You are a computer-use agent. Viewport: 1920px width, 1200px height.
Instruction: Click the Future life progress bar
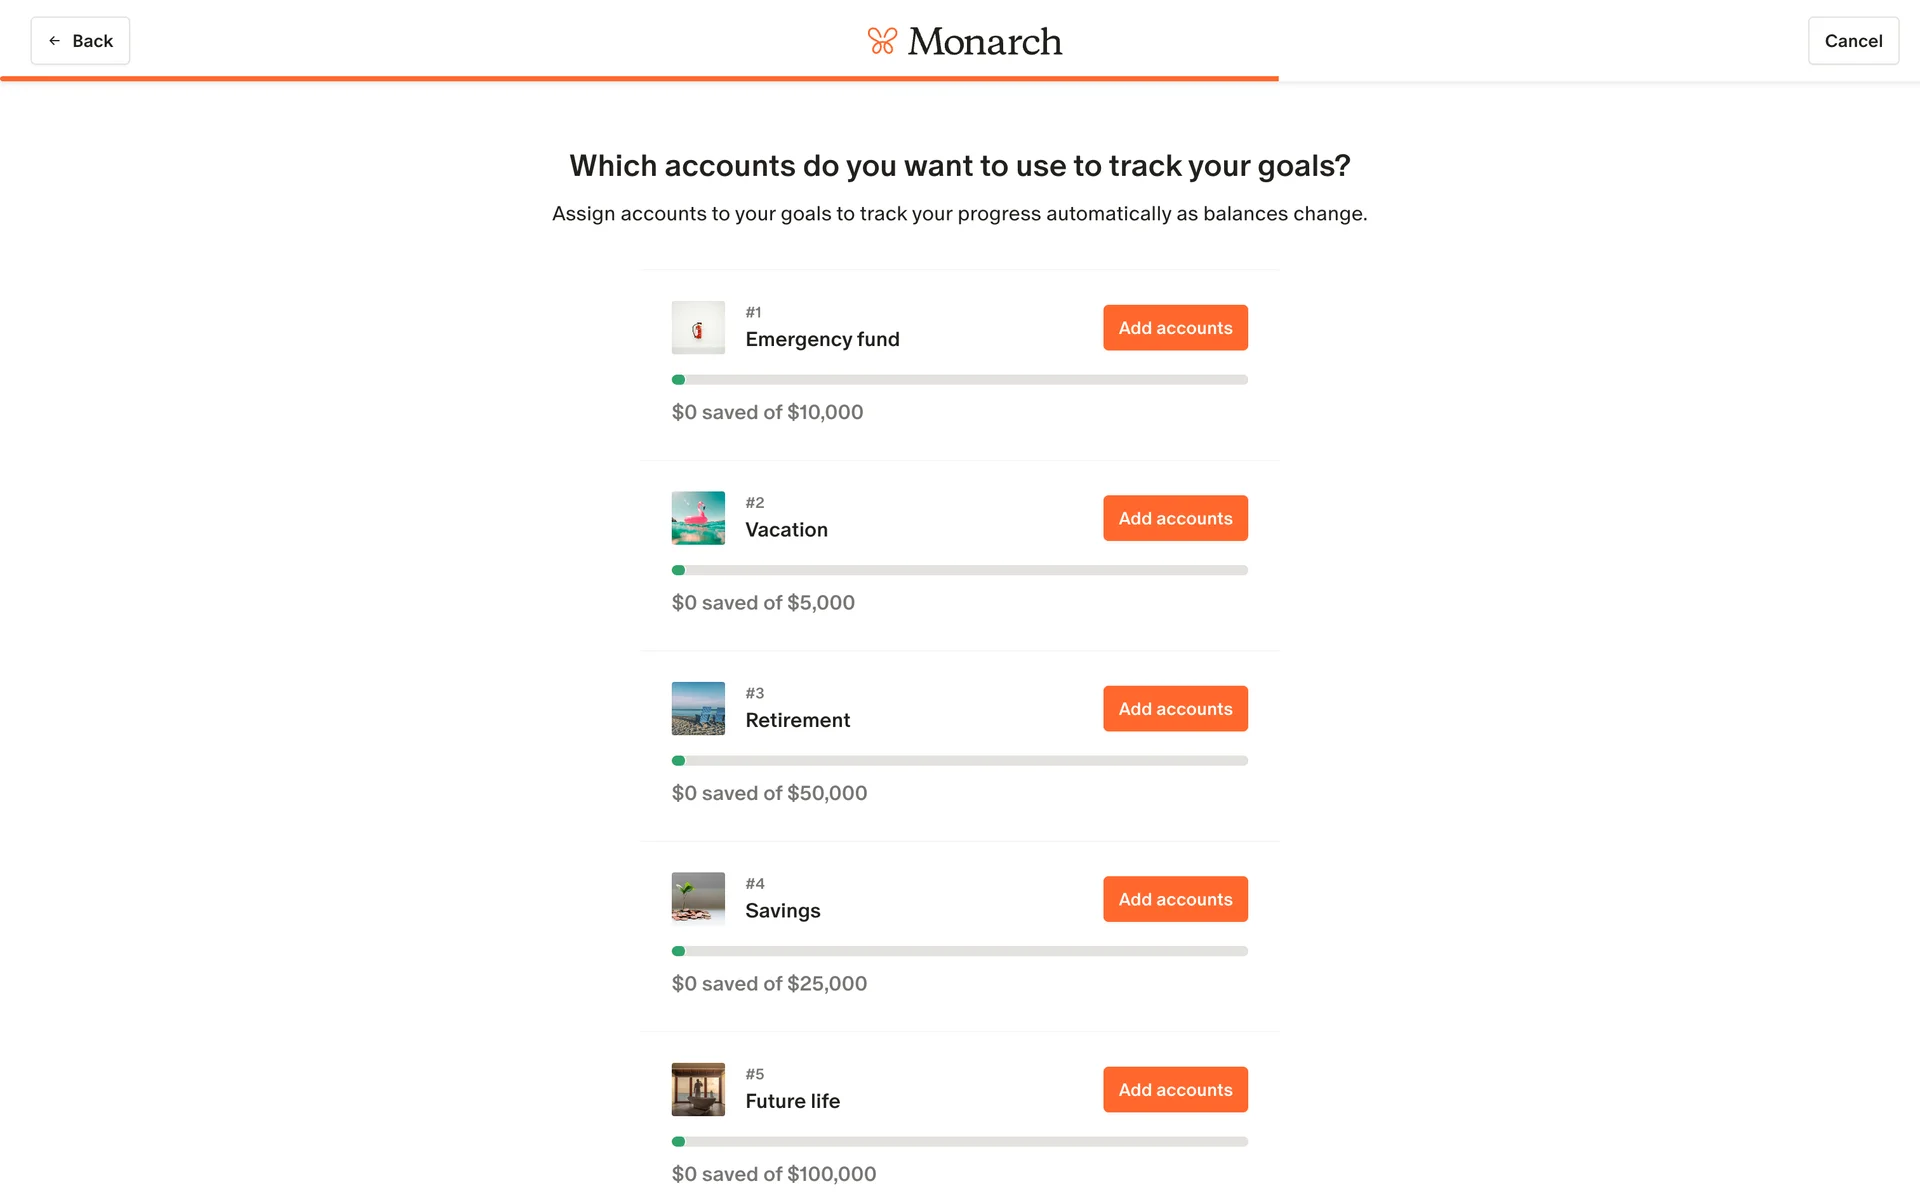[x=960, y=1142]
